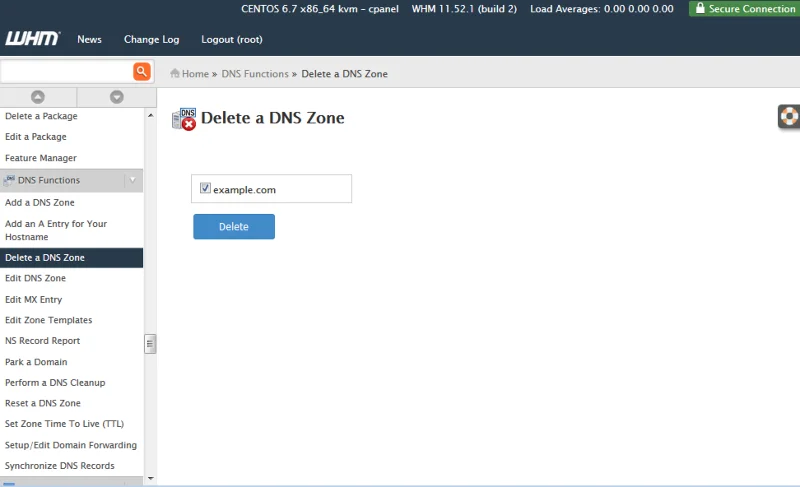Click the Load Averages status text

602,9
